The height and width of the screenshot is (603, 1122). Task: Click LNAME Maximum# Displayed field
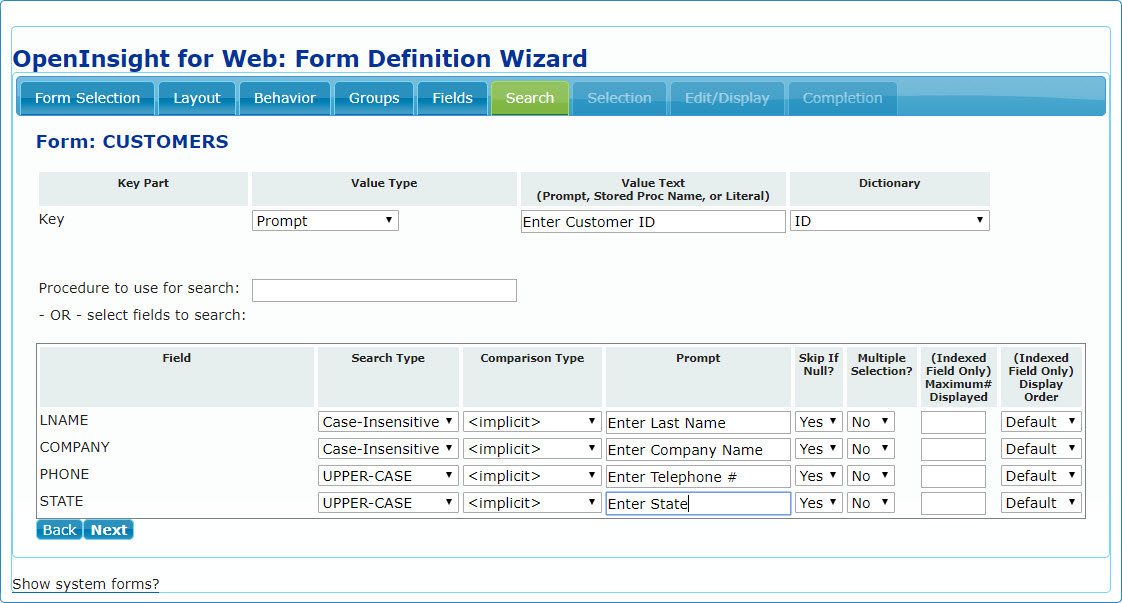click(x=953, y=423)
